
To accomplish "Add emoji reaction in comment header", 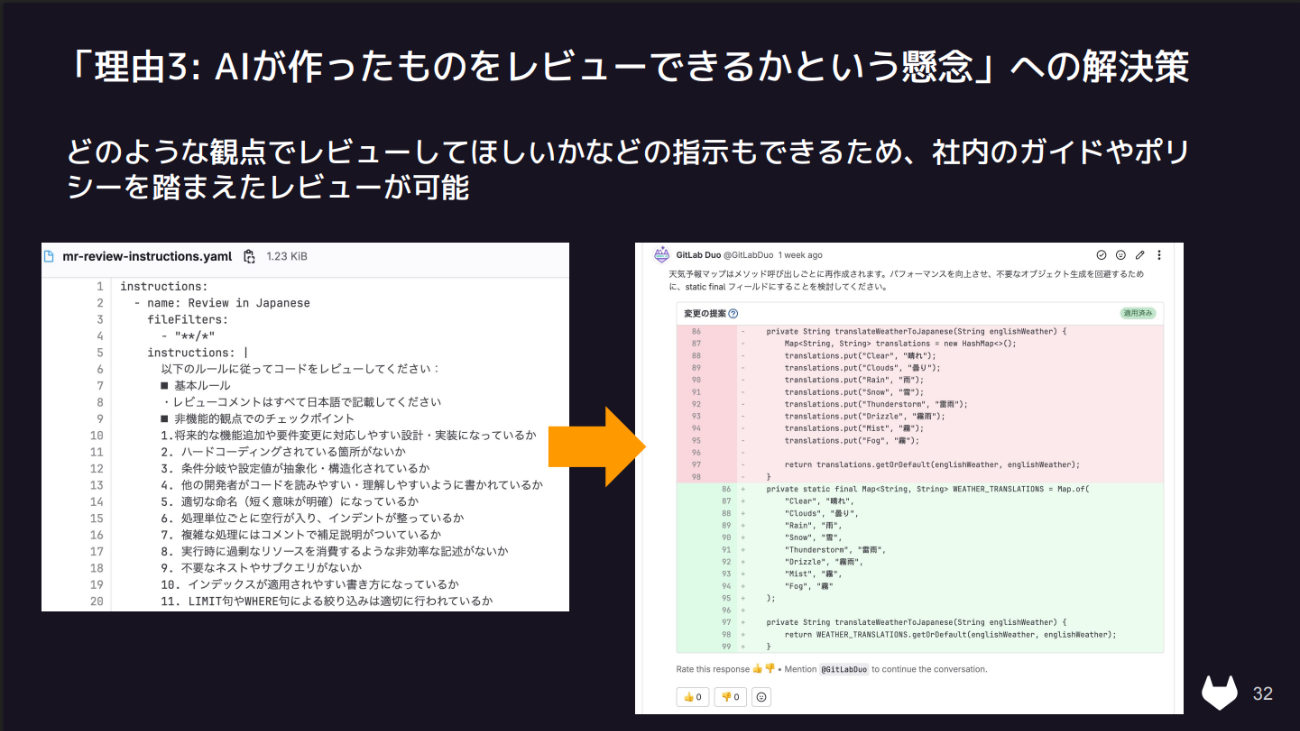I will pos(1120,255).
